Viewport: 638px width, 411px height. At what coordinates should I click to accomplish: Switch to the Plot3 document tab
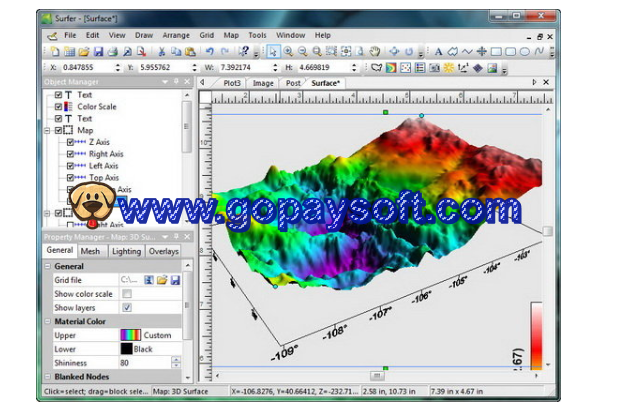[x=232, y=83]
